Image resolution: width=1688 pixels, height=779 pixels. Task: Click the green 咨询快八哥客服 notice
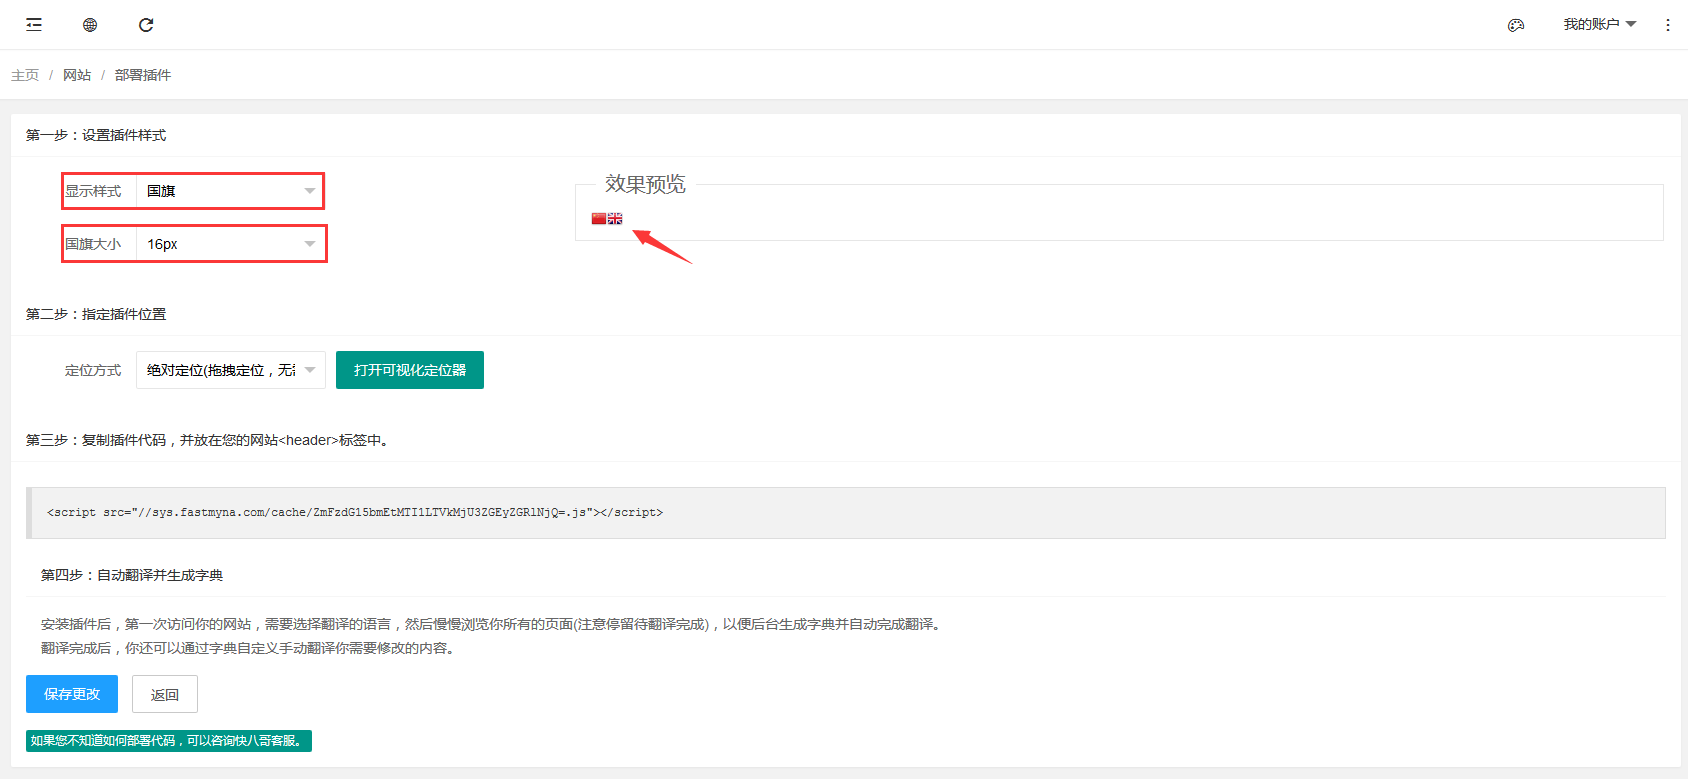coord(169,741)
